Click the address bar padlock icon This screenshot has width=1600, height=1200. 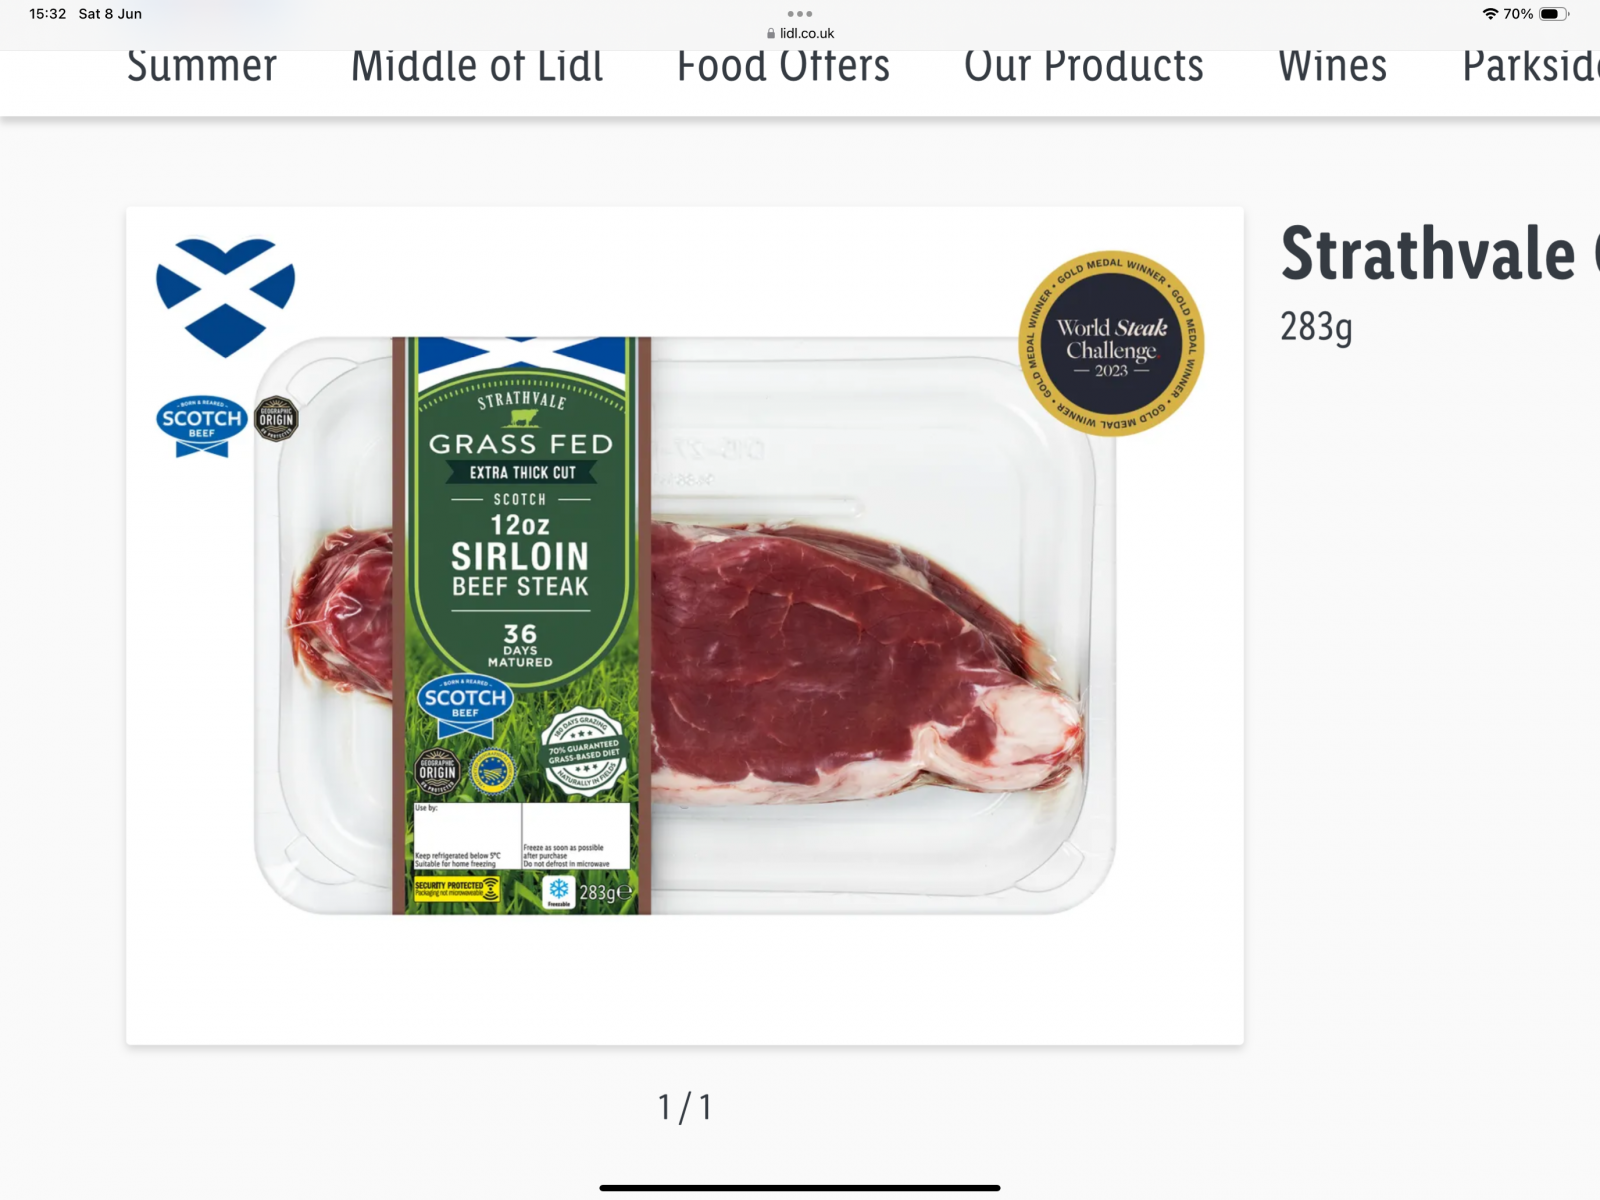(771, 33)
